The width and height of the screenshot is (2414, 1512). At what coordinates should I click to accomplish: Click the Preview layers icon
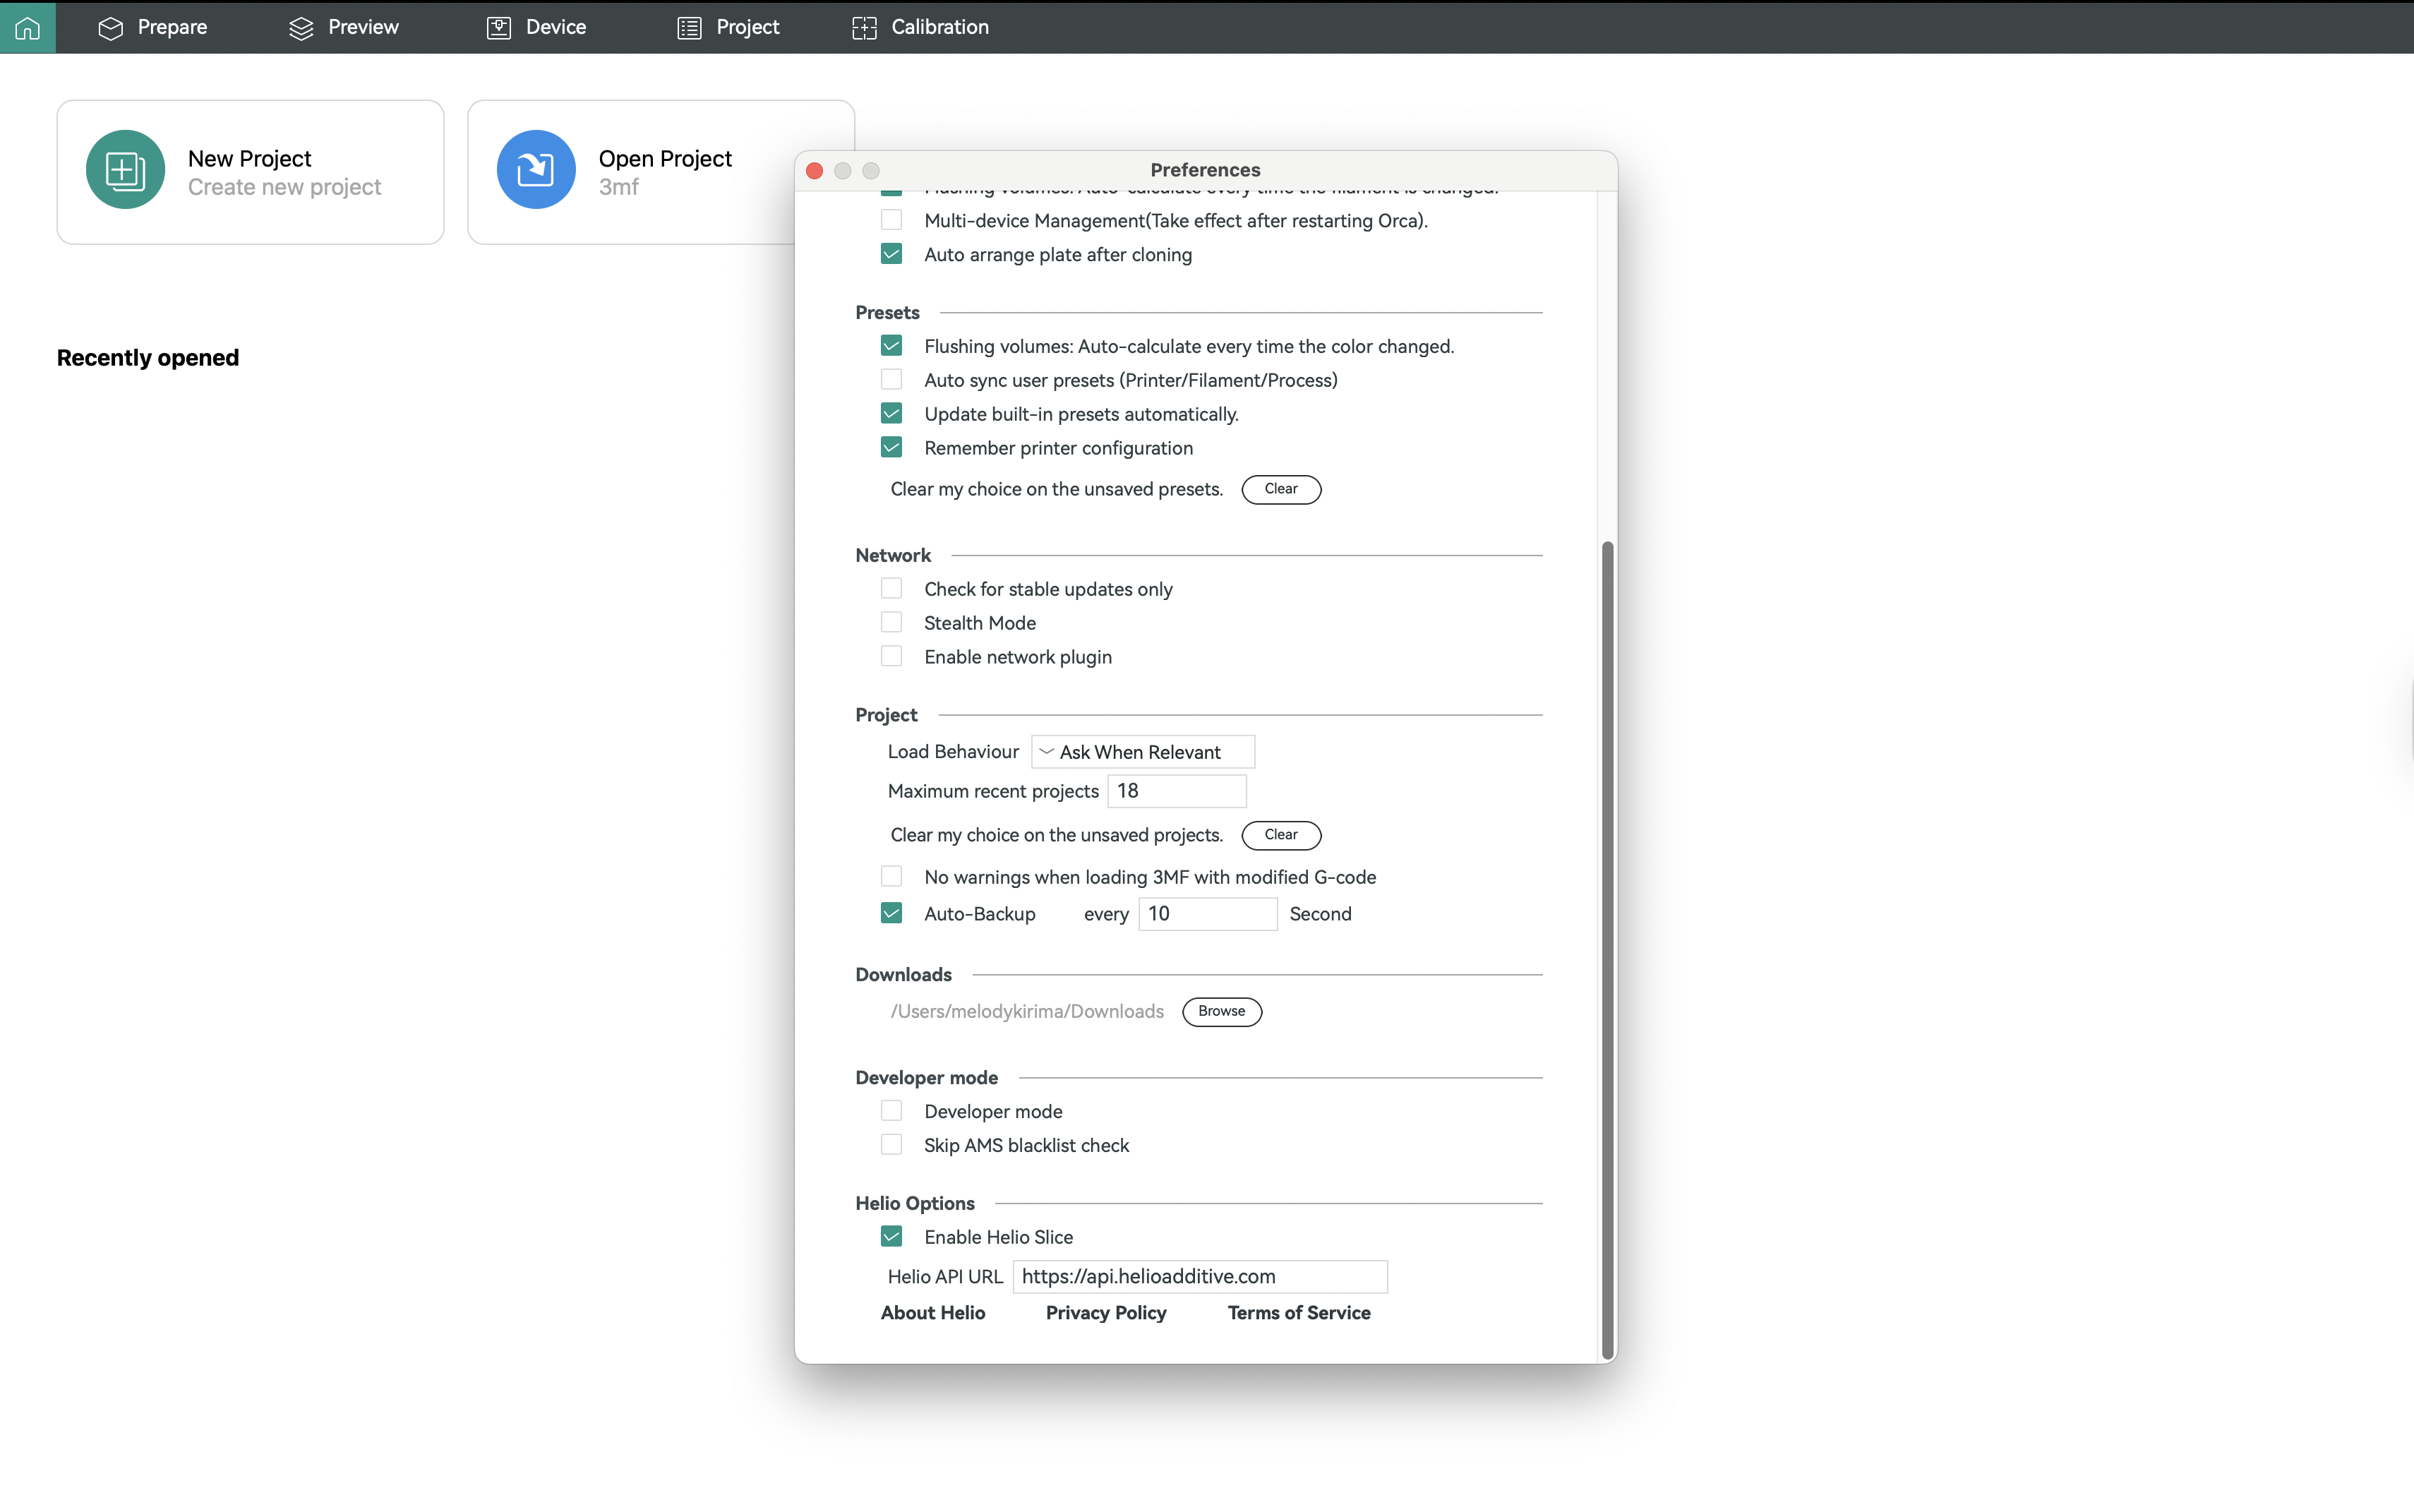(x=301, y=28)
